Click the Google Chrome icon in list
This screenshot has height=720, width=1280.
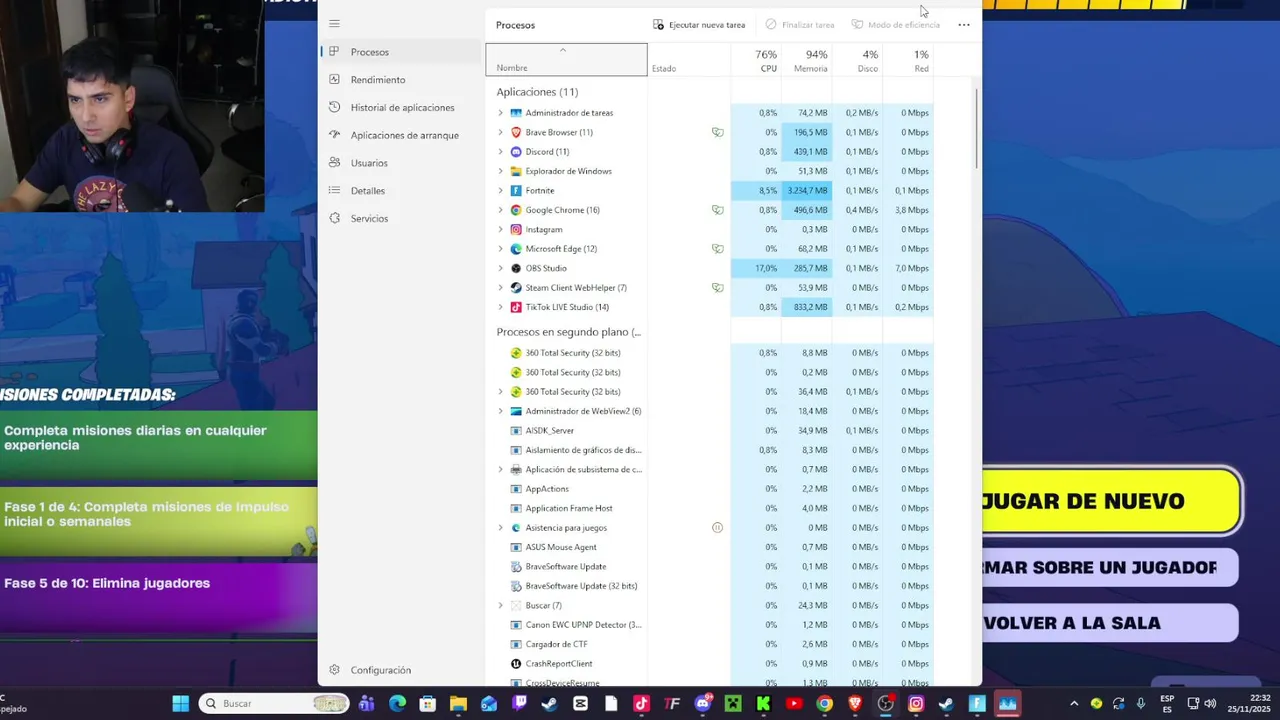coord(516,210)
